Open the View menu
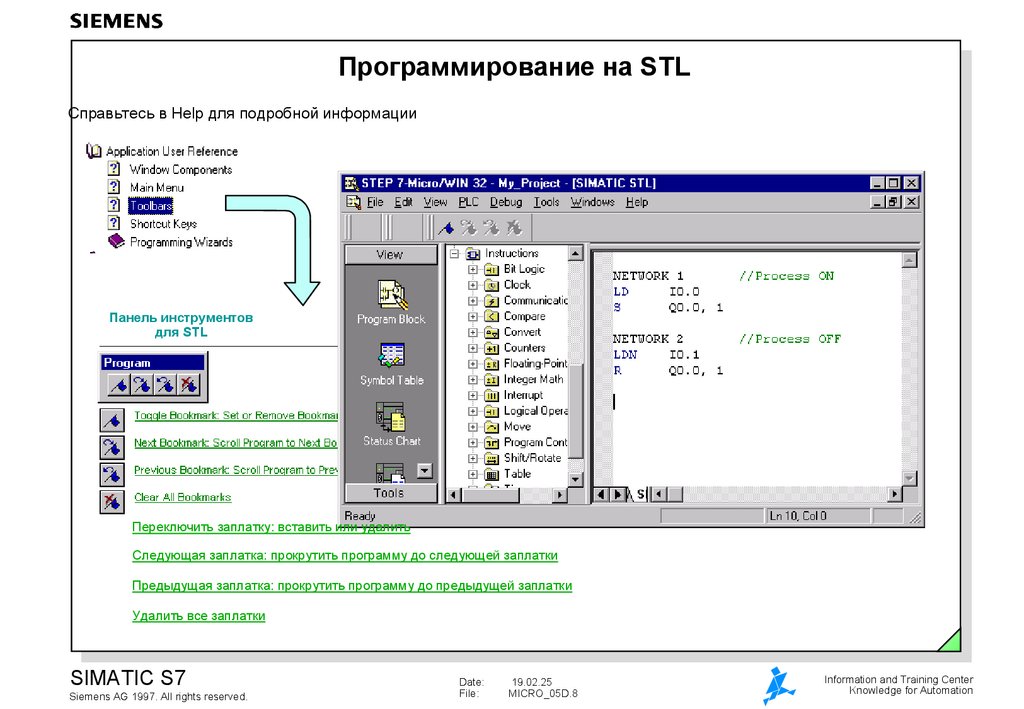Viewport: 1024px width, 709px height. pos(435,202)
